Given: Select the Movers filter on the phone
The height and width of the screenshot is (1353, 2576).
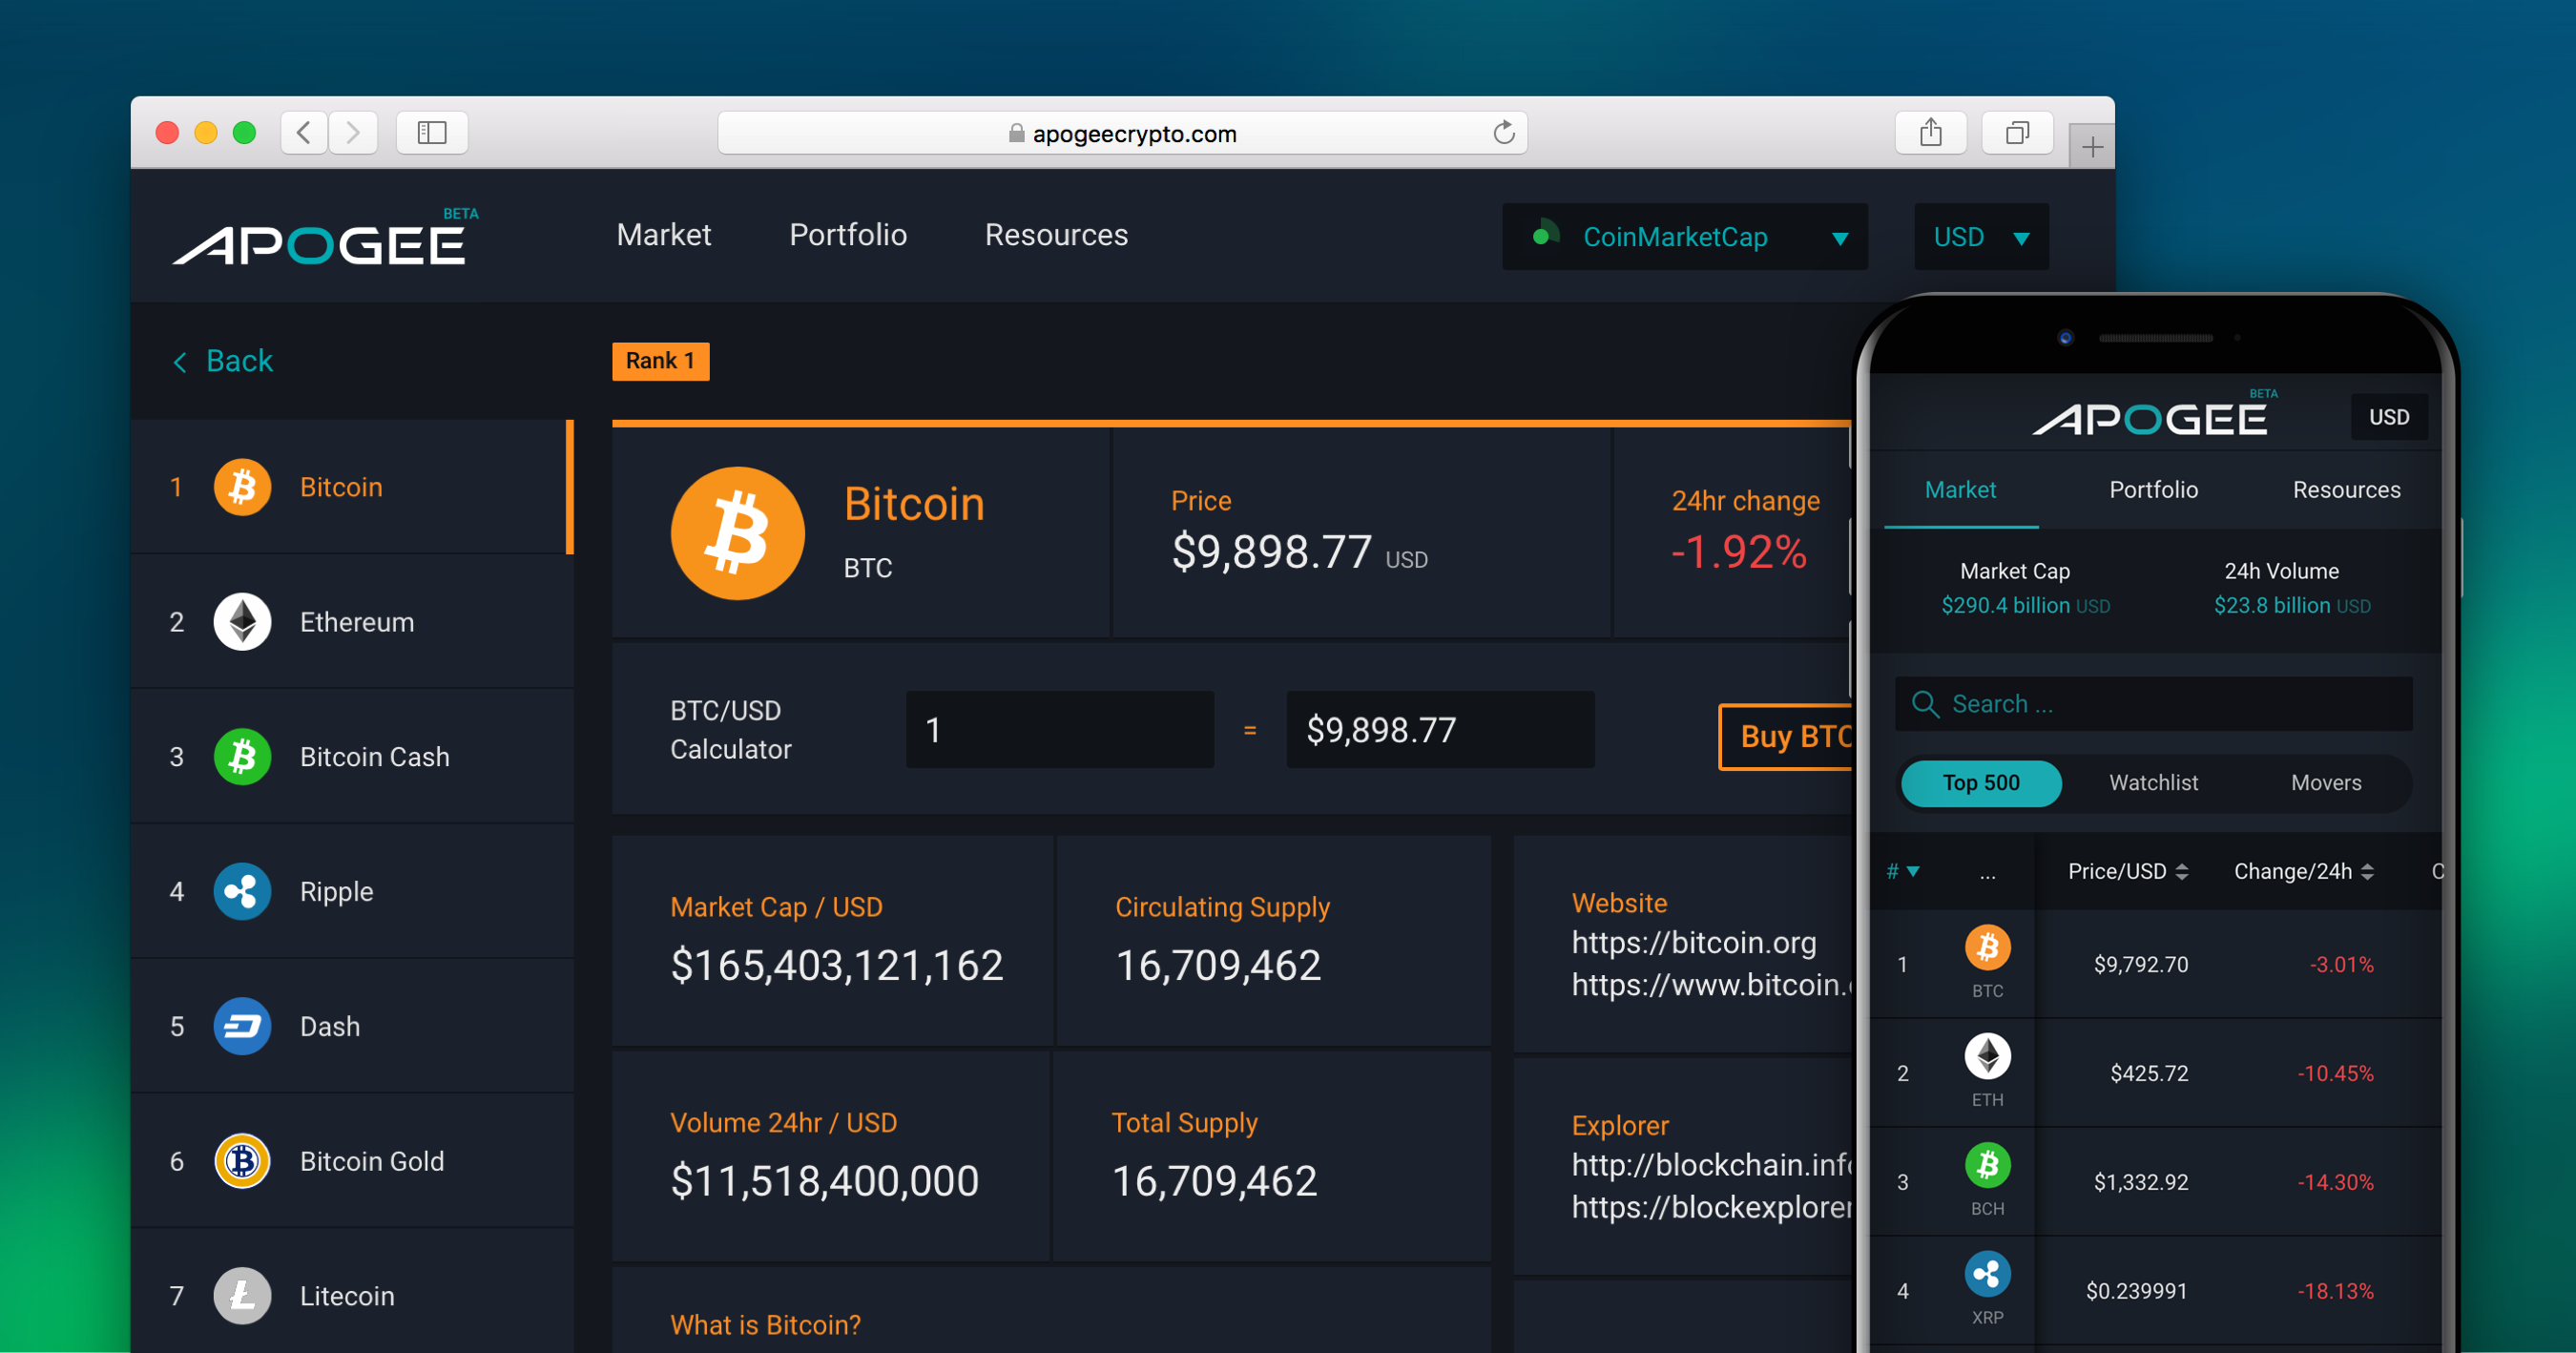Looking at the screenshot, I should tap(2326, 783).
